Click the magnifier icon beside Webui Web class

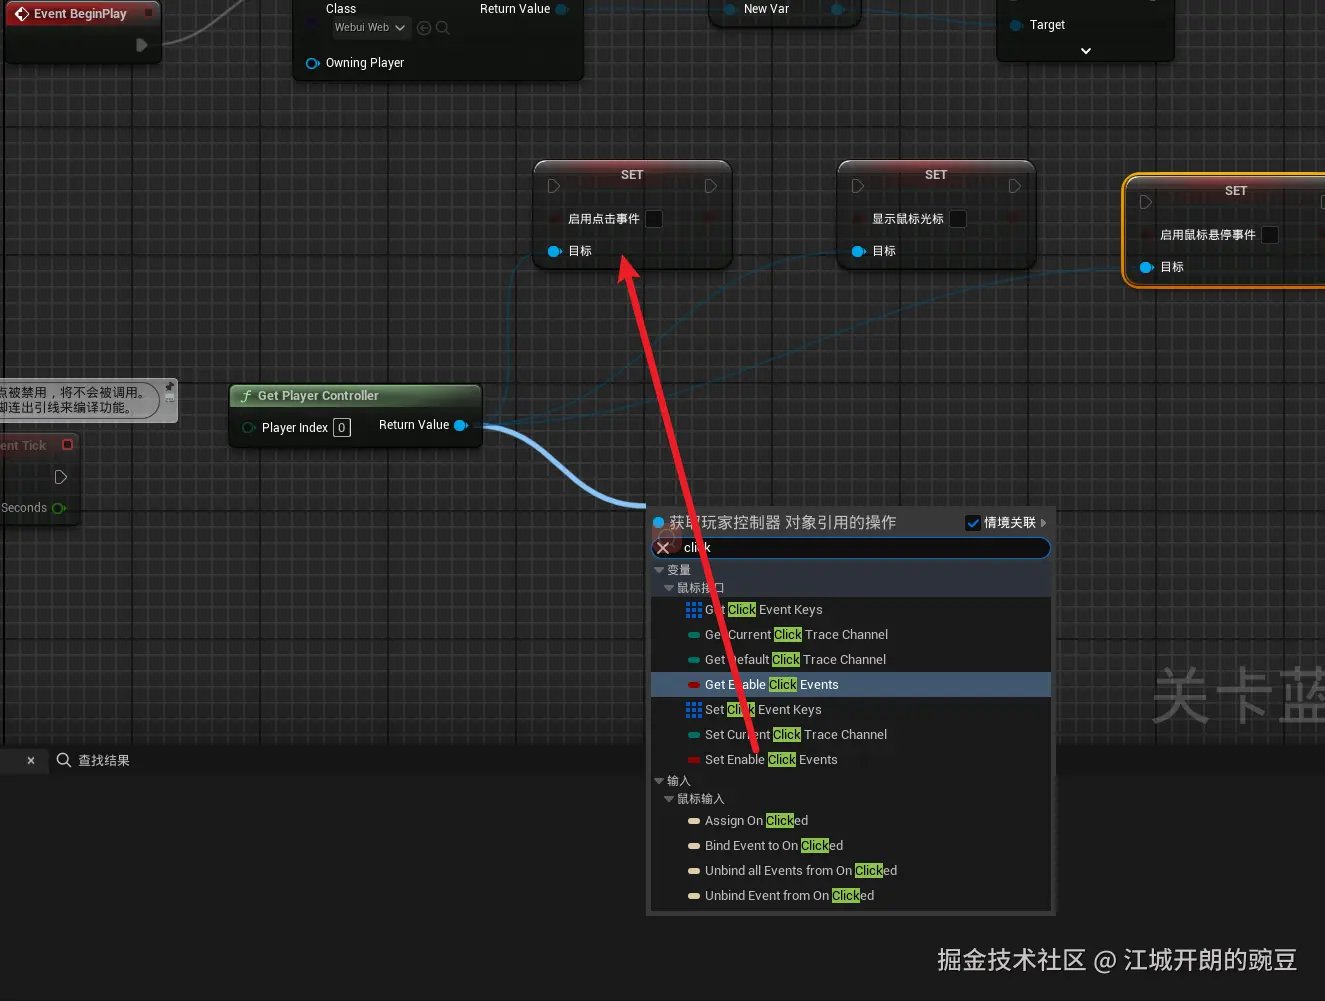[x=443, y=28]
